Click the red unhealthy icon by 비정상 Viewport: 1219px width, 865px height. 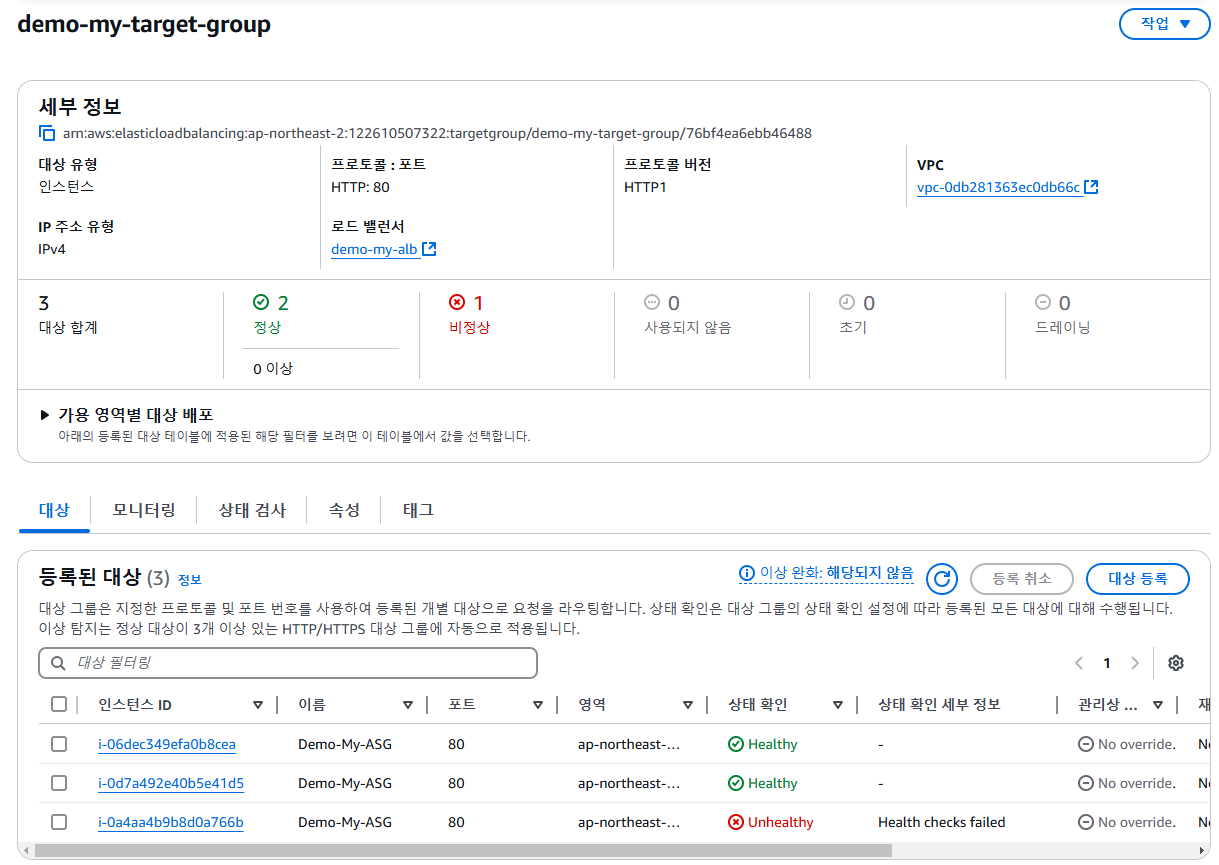457,302
